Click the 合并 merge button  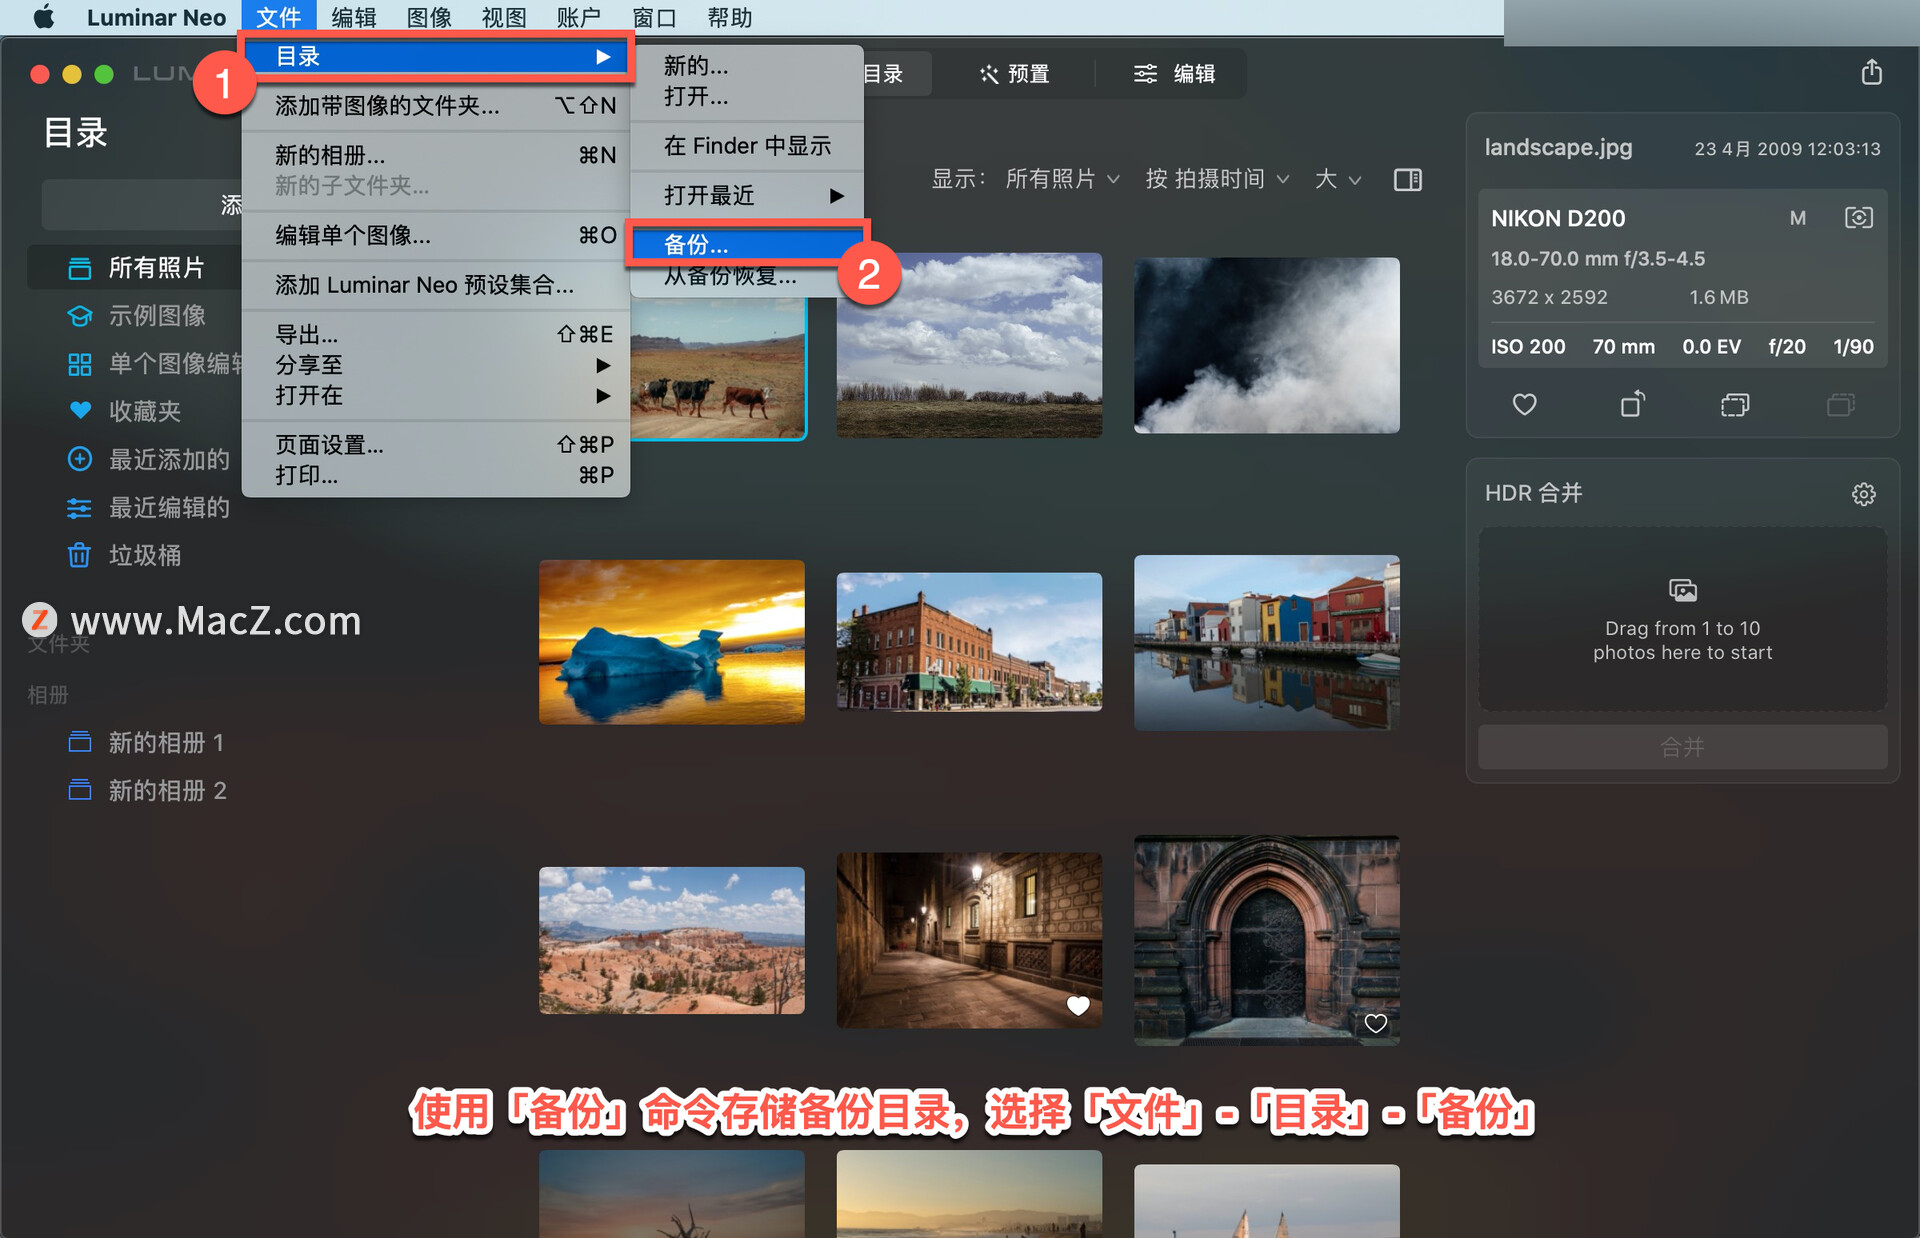point(1682,747)
